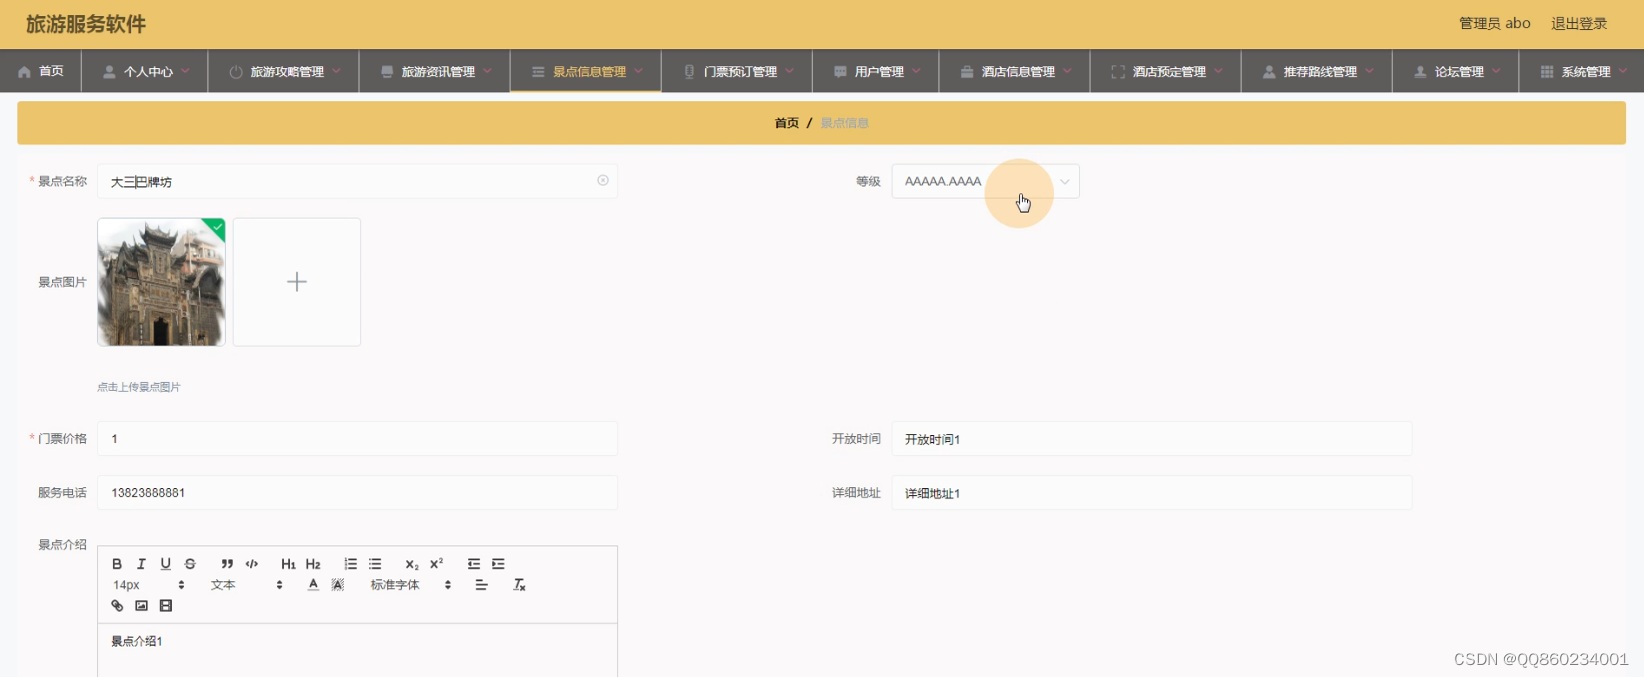
Task: Apply subscript formatting
Action: pyautogui.click(x=411, y=564)
